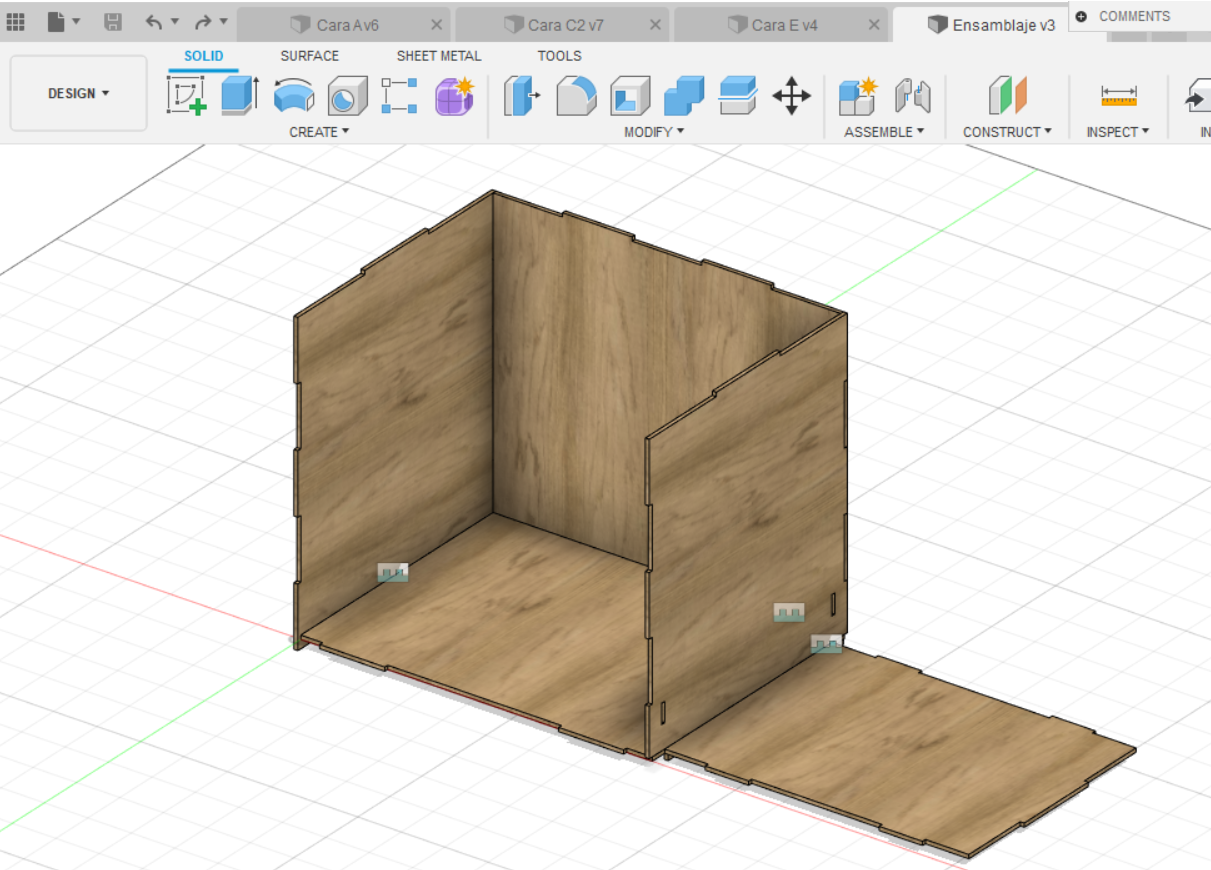
Task: Open the undo history dropdown arrow
Action: click(x=175, y=22)
